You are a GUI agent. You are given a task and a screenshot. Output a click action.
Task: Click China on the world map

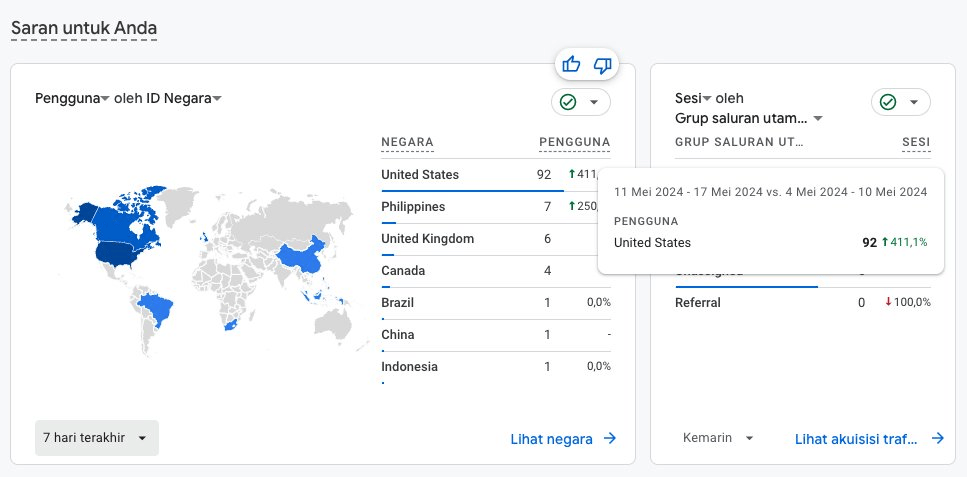[302, 254]
